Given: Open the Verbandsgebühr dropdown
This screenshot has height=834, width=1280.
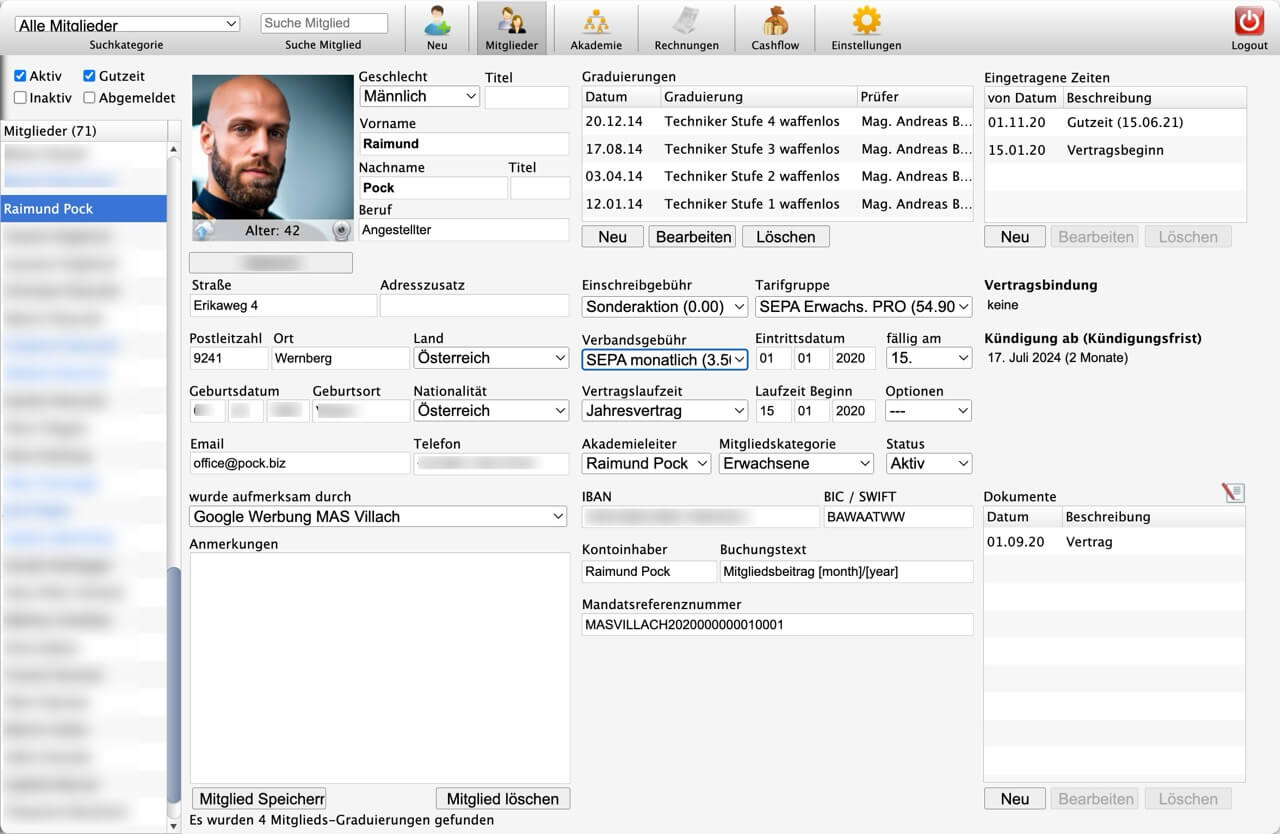Looking at the screenshot, I should (665, 359).
